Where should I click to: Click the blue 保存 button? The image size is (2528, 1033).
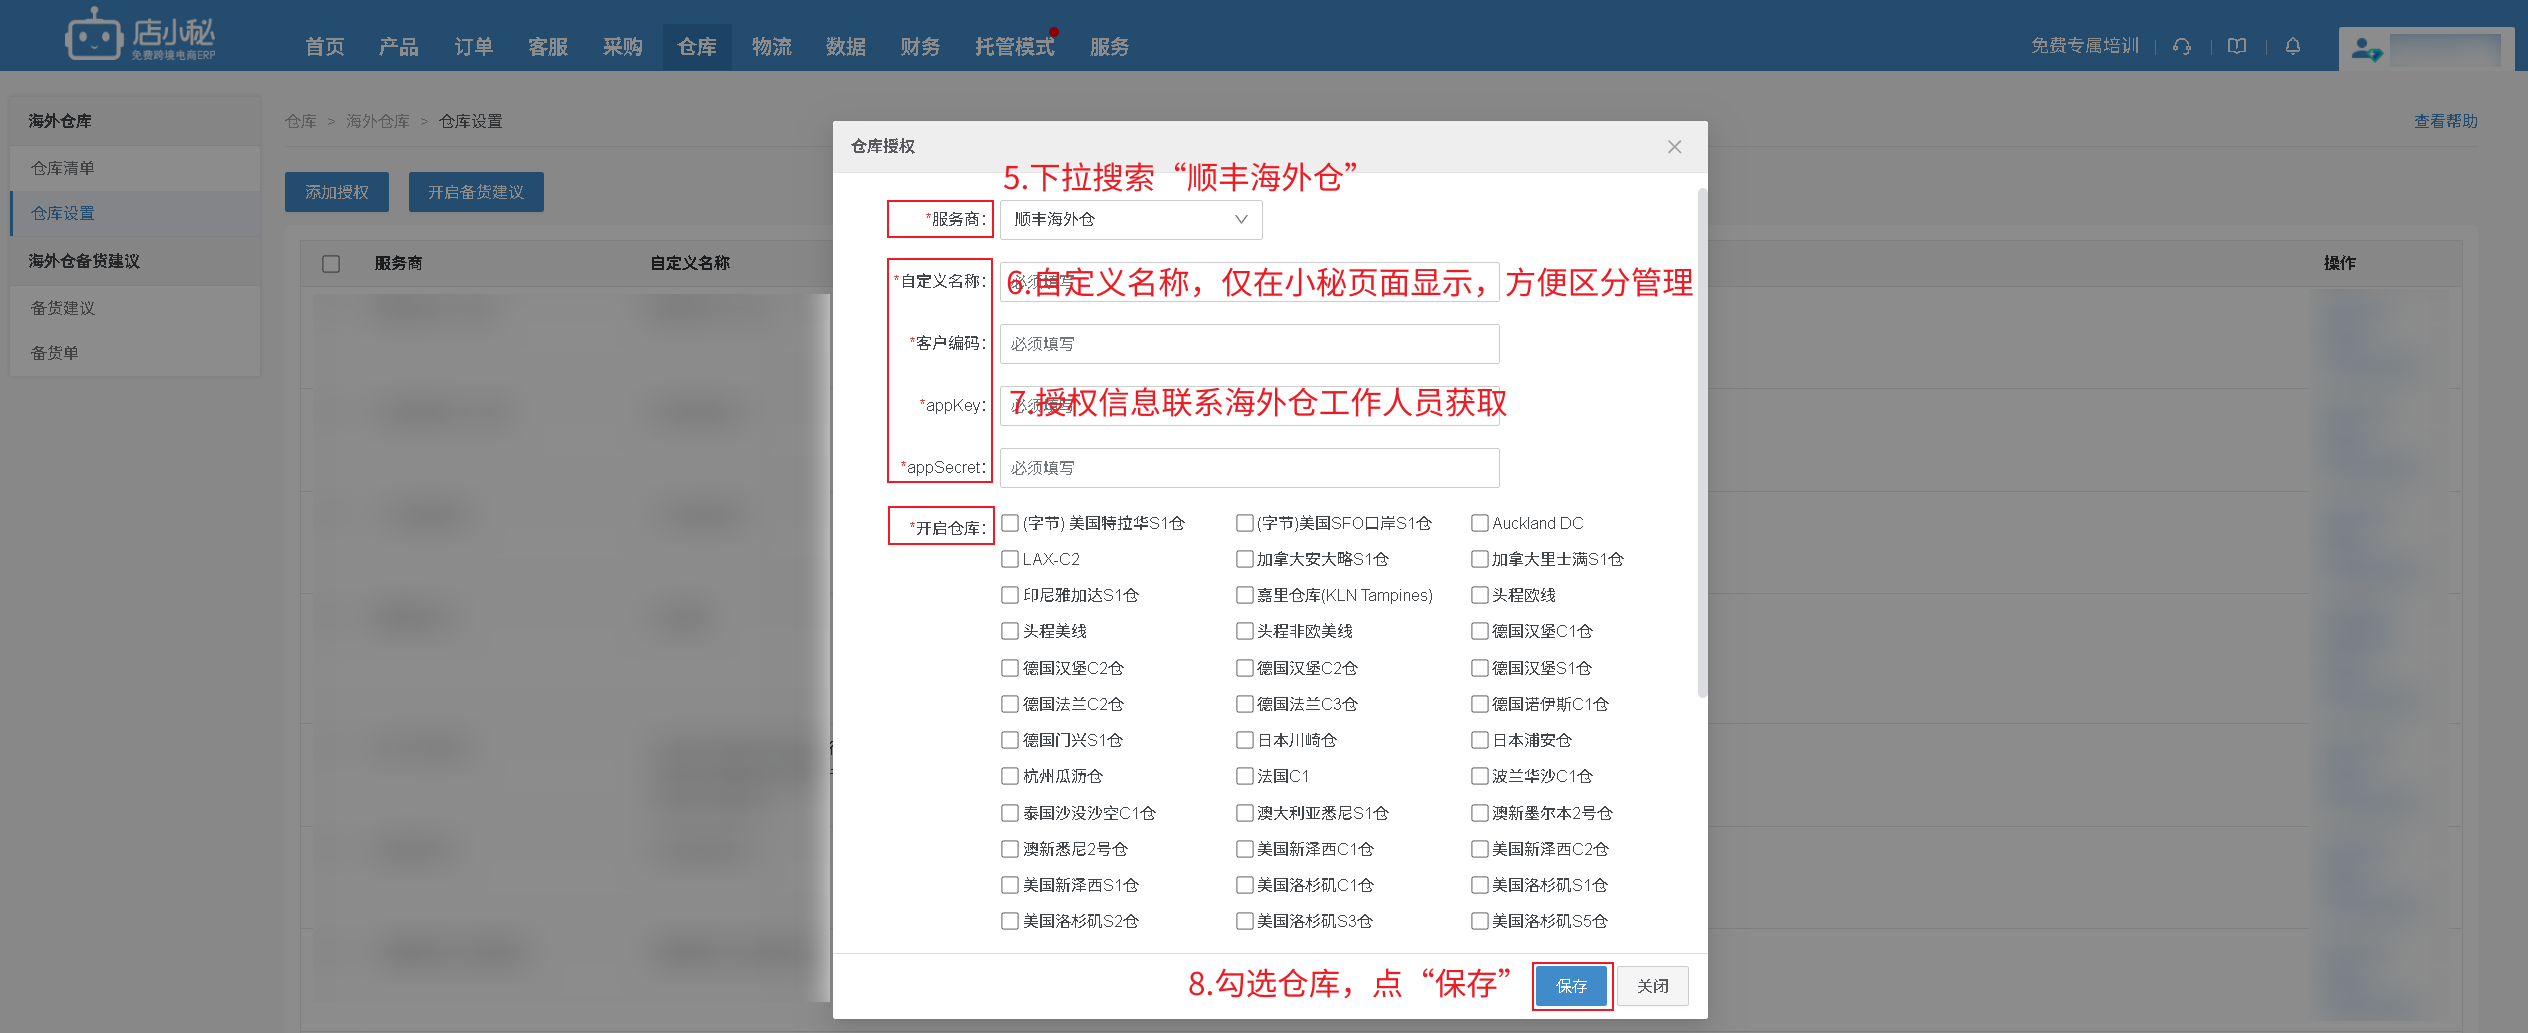(1571, 986)
